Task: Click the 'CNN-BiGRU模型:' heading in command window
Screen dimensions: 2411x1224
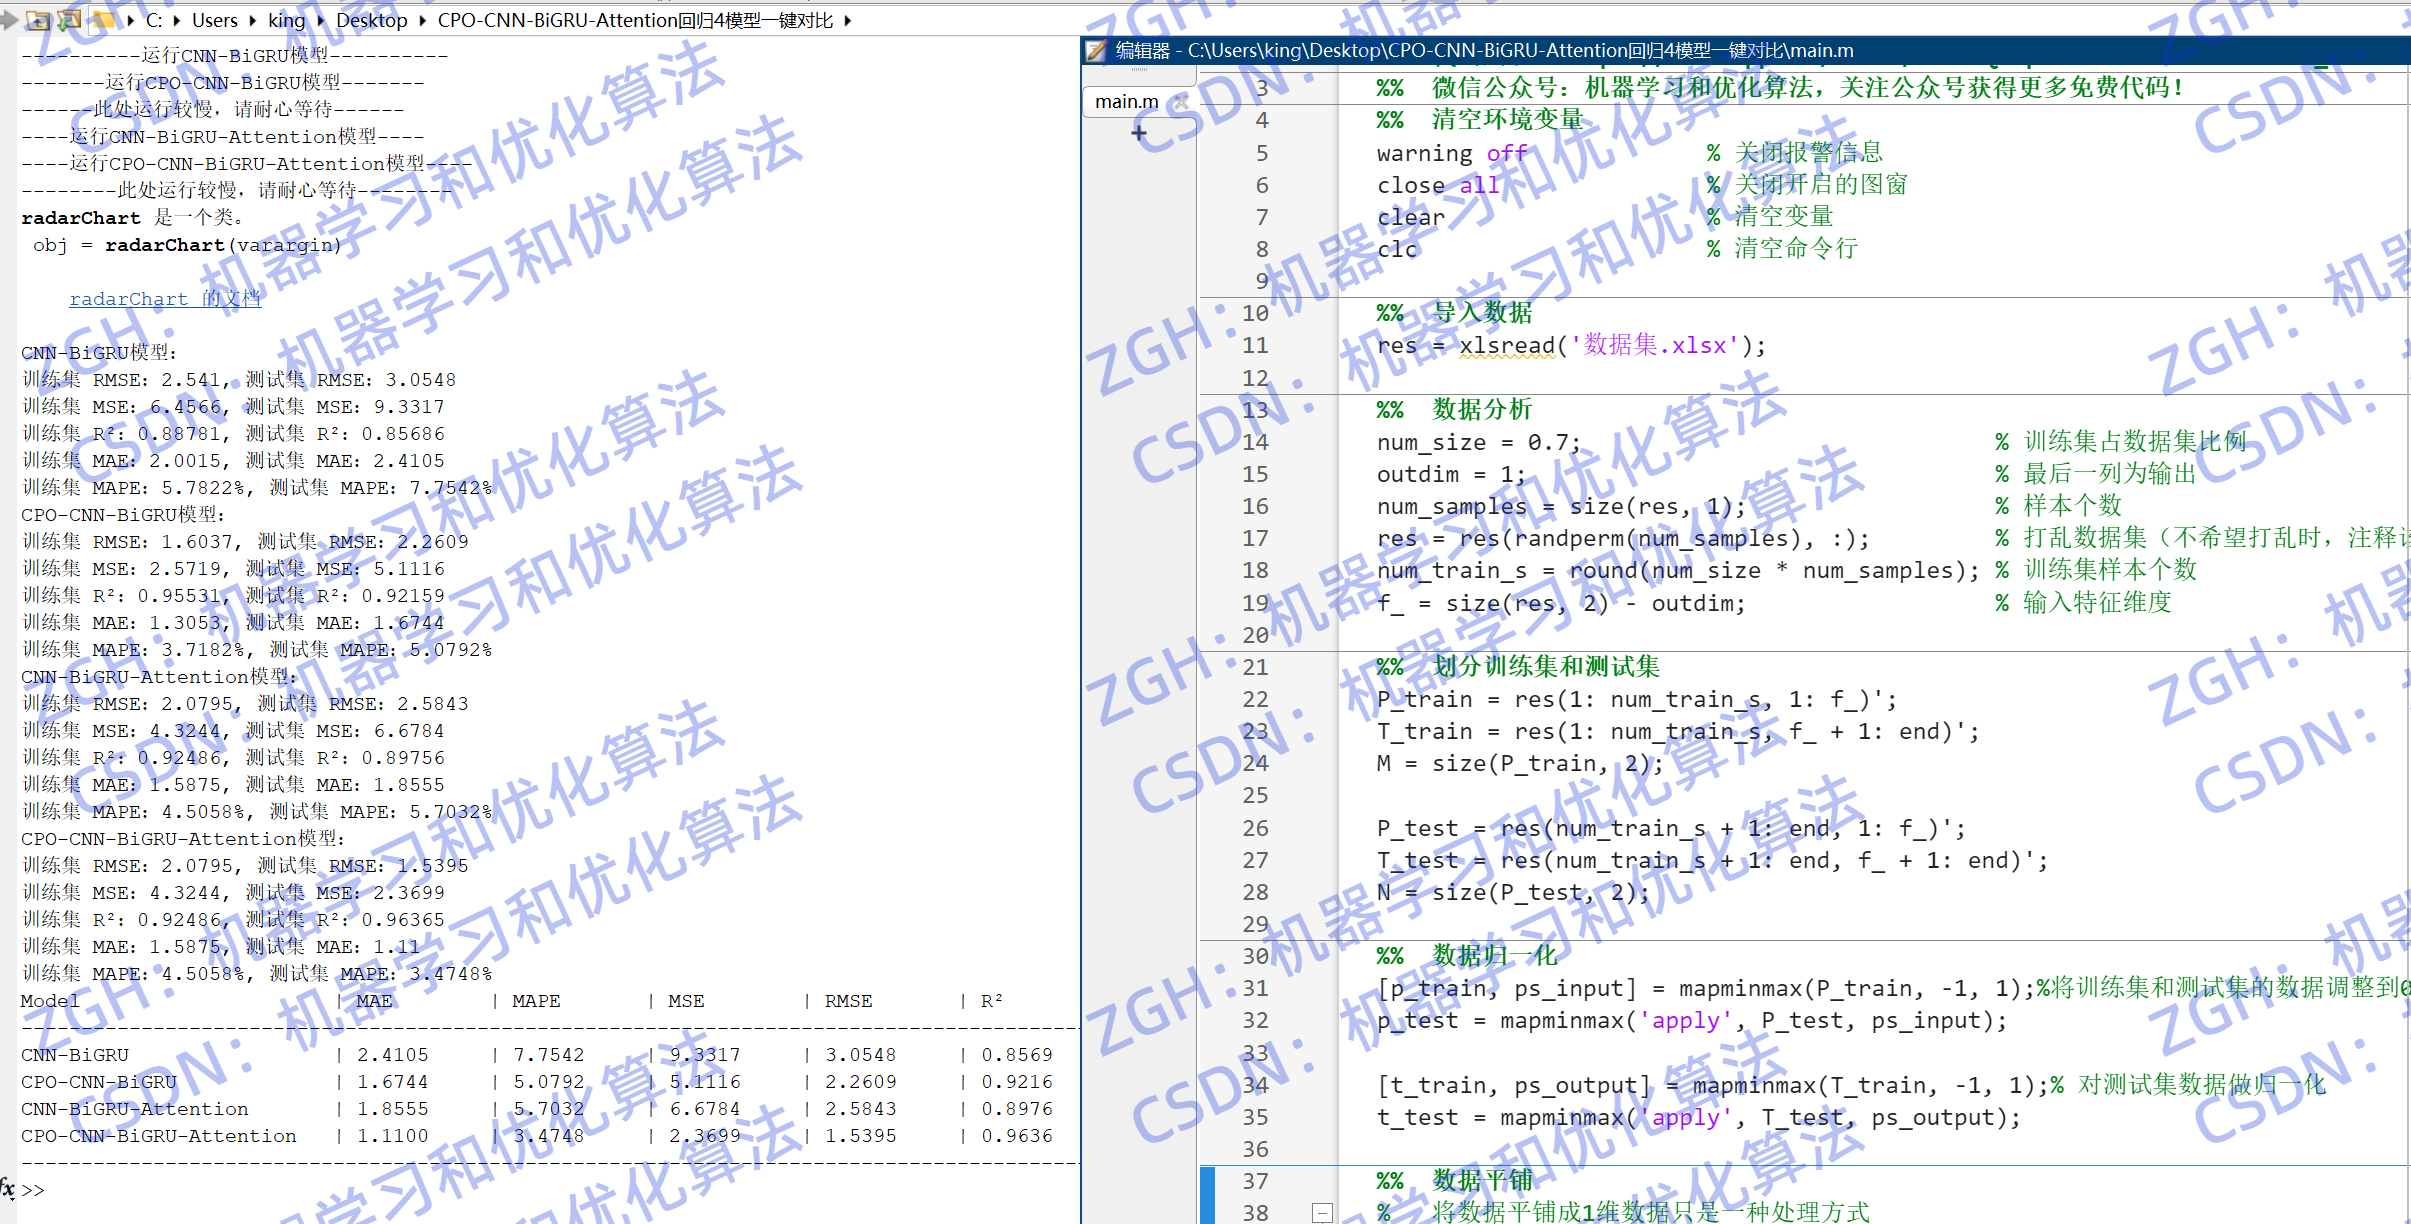Action: 99,353
